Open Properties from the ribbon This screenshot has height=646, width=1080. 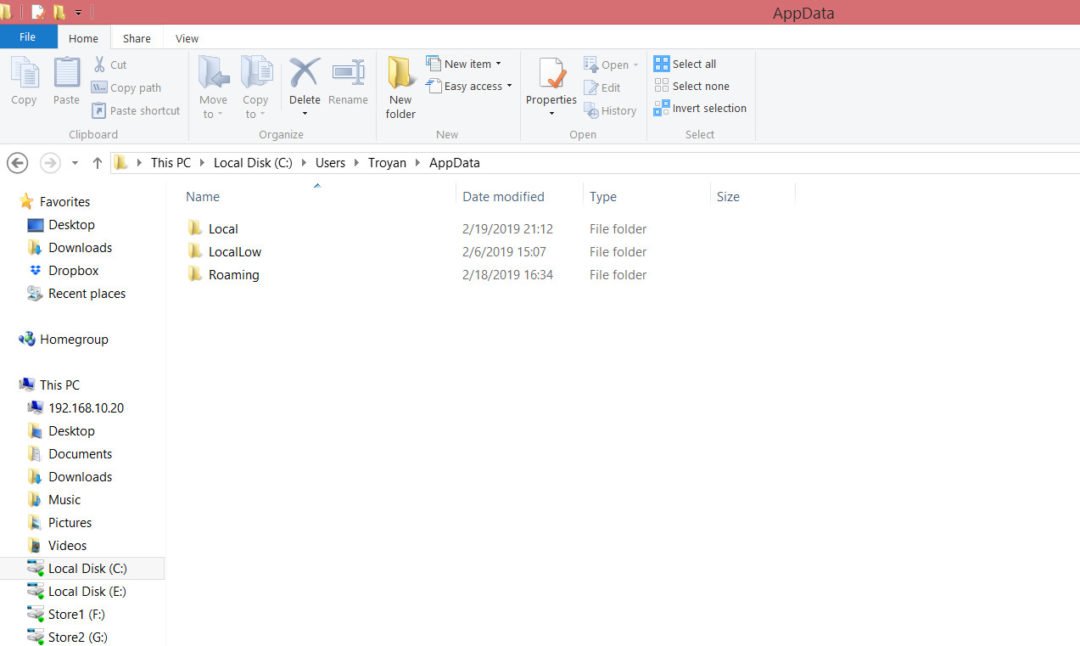pyautogui.click(x=551, y=85)
